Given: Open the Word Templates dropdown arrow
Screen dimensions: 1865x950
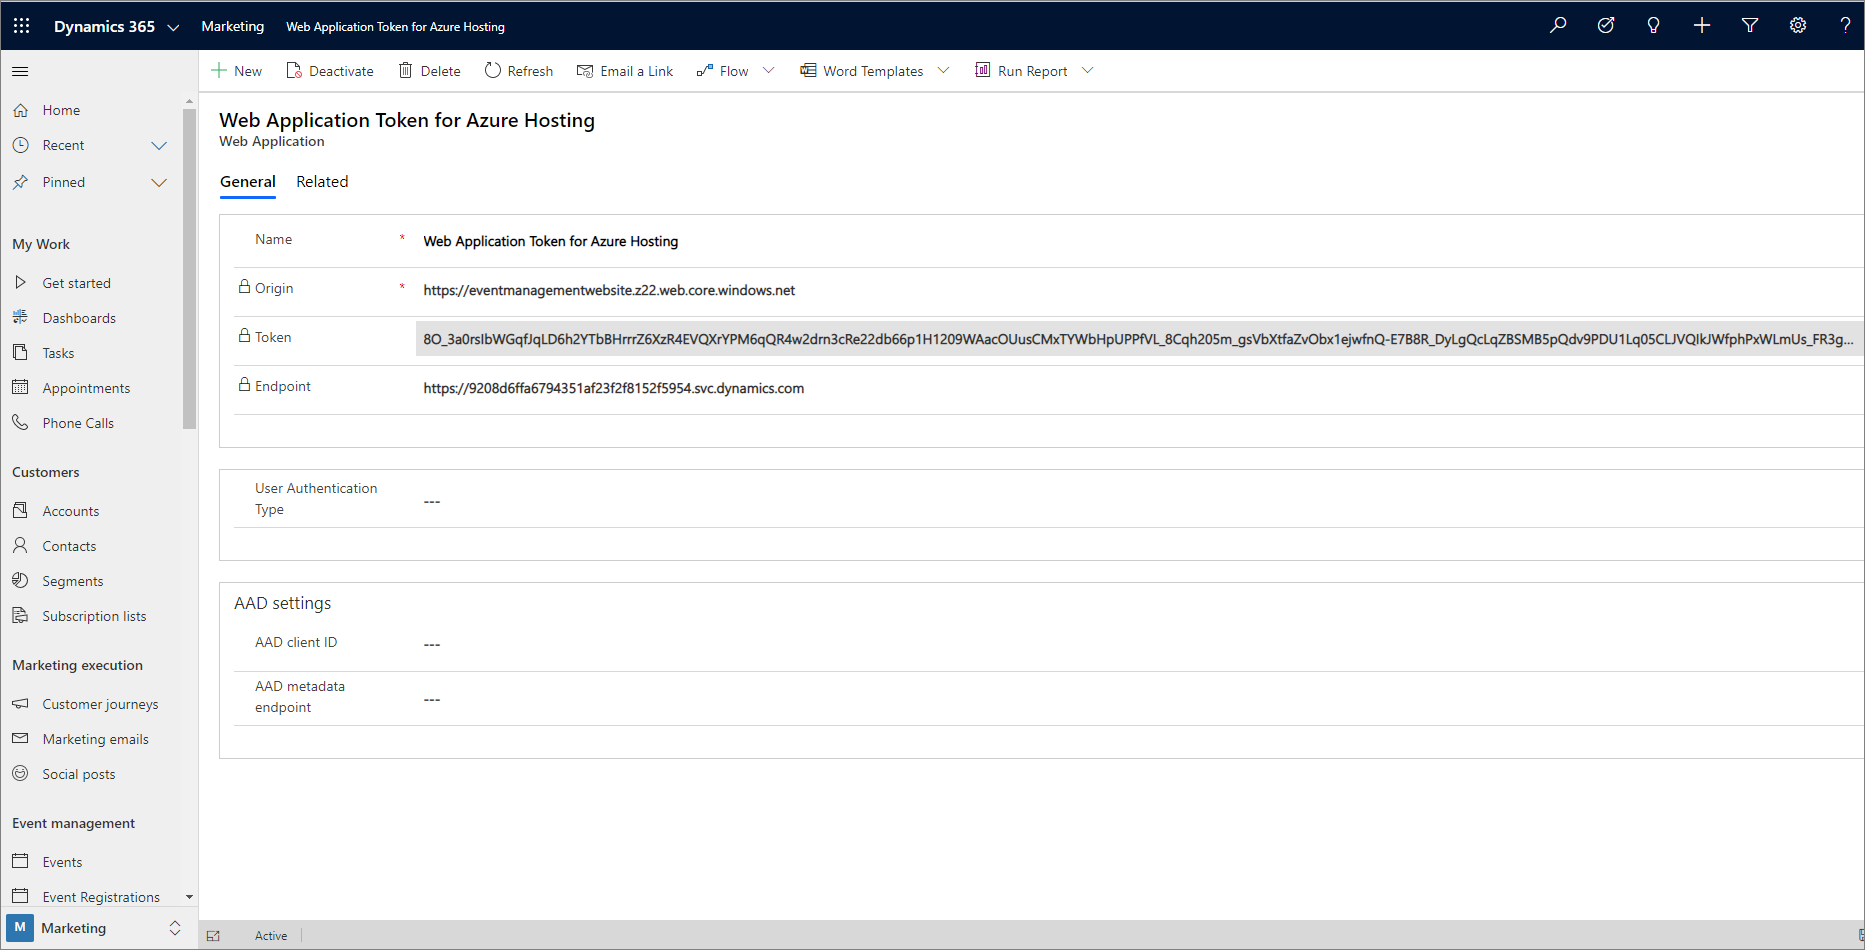Looking at the screenshot, I should click(x=943, y=71).
